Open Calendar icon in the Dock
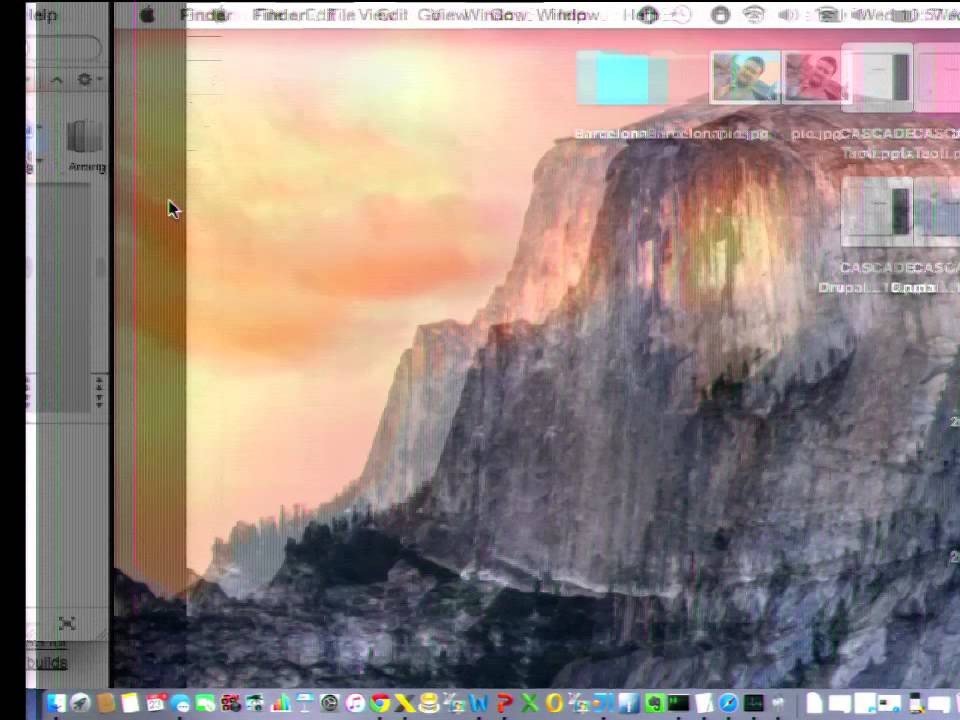This screenshot has height=720, width=960. (156, 703)
